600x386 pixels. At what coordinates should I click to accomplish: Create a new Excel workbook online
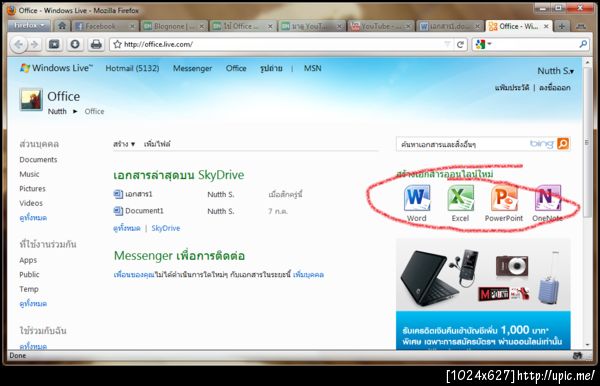[x=460, y=203]
